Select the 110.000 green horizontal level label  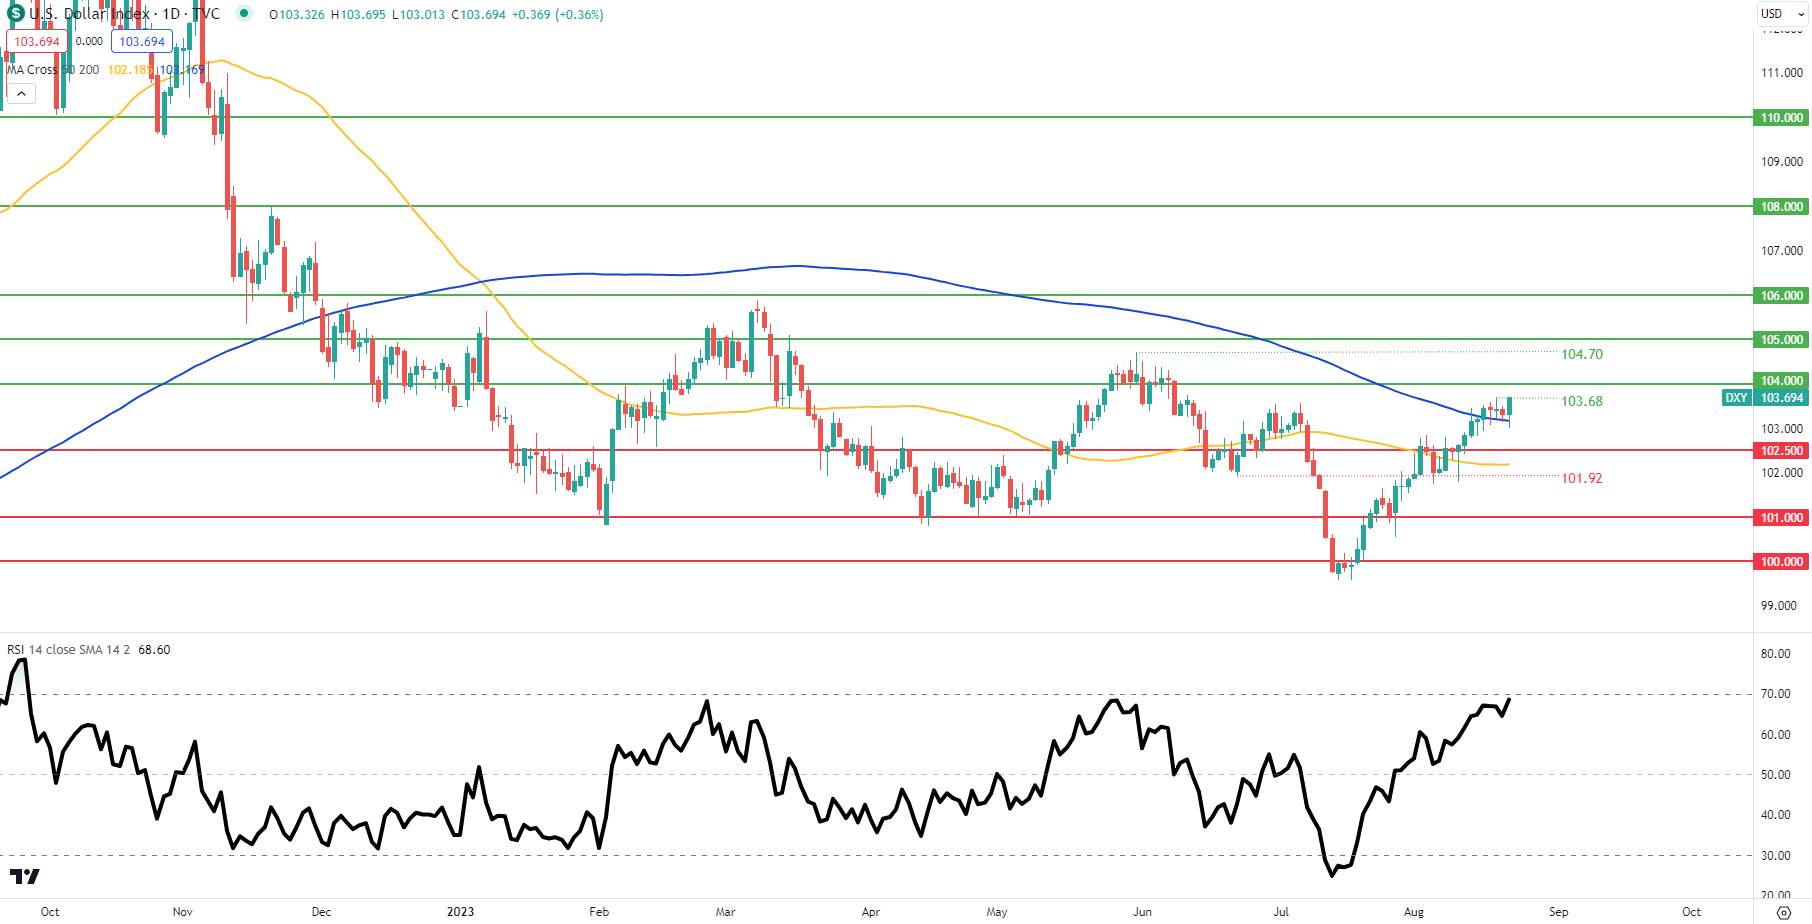(x=1782, y=118)
